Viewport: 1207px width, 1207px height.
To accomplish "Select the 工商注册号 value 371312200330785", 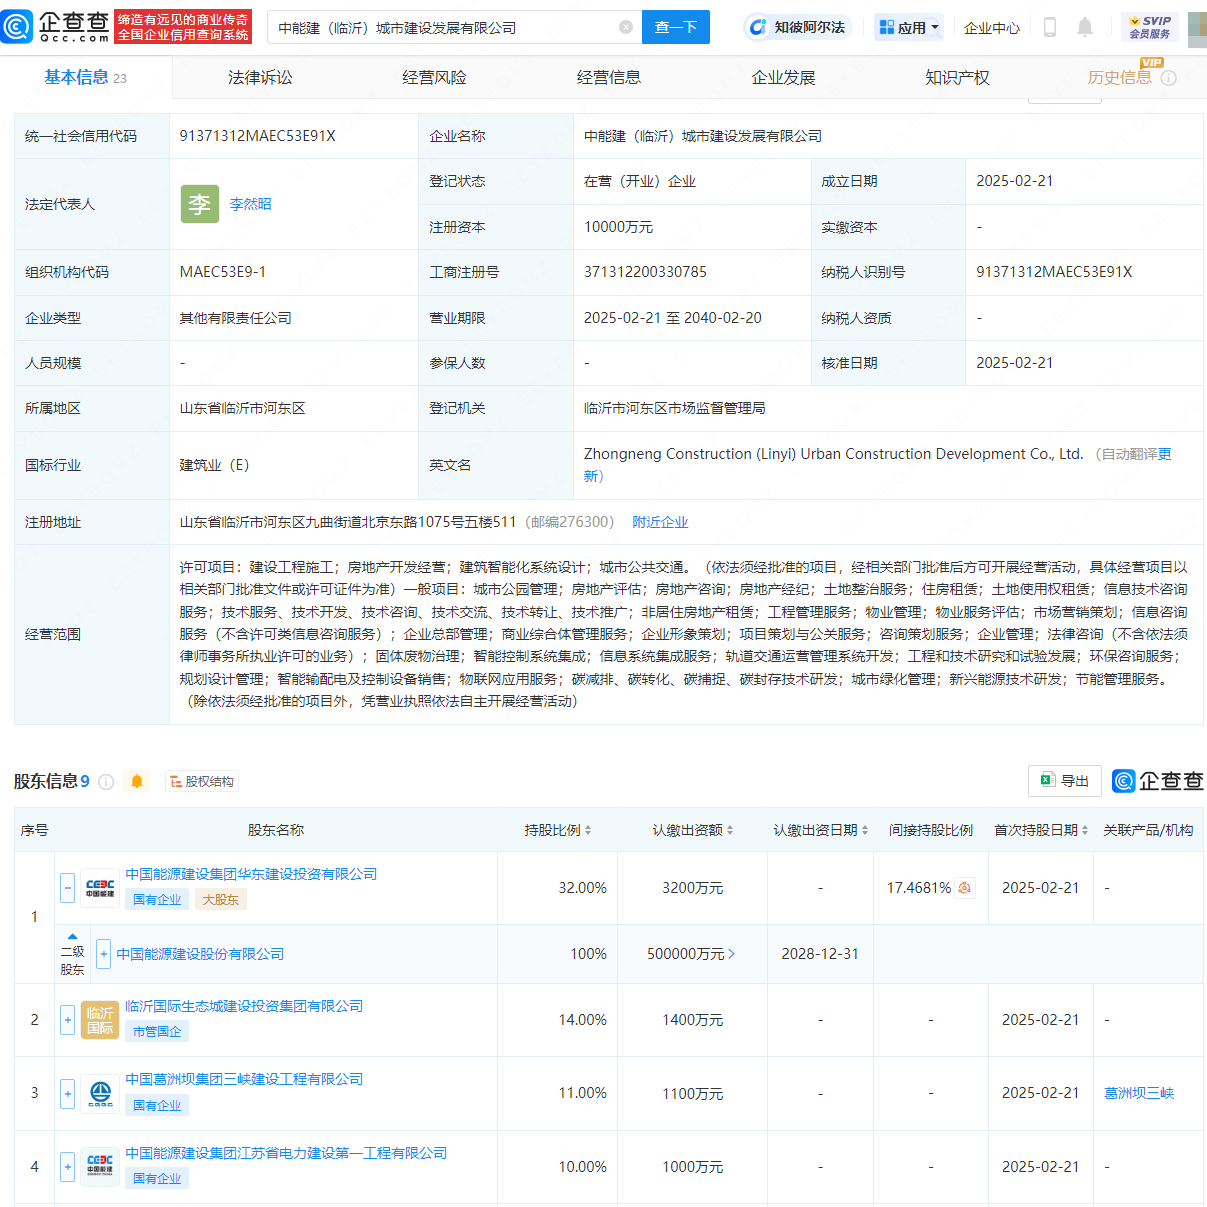I will (x=645, y=272).
